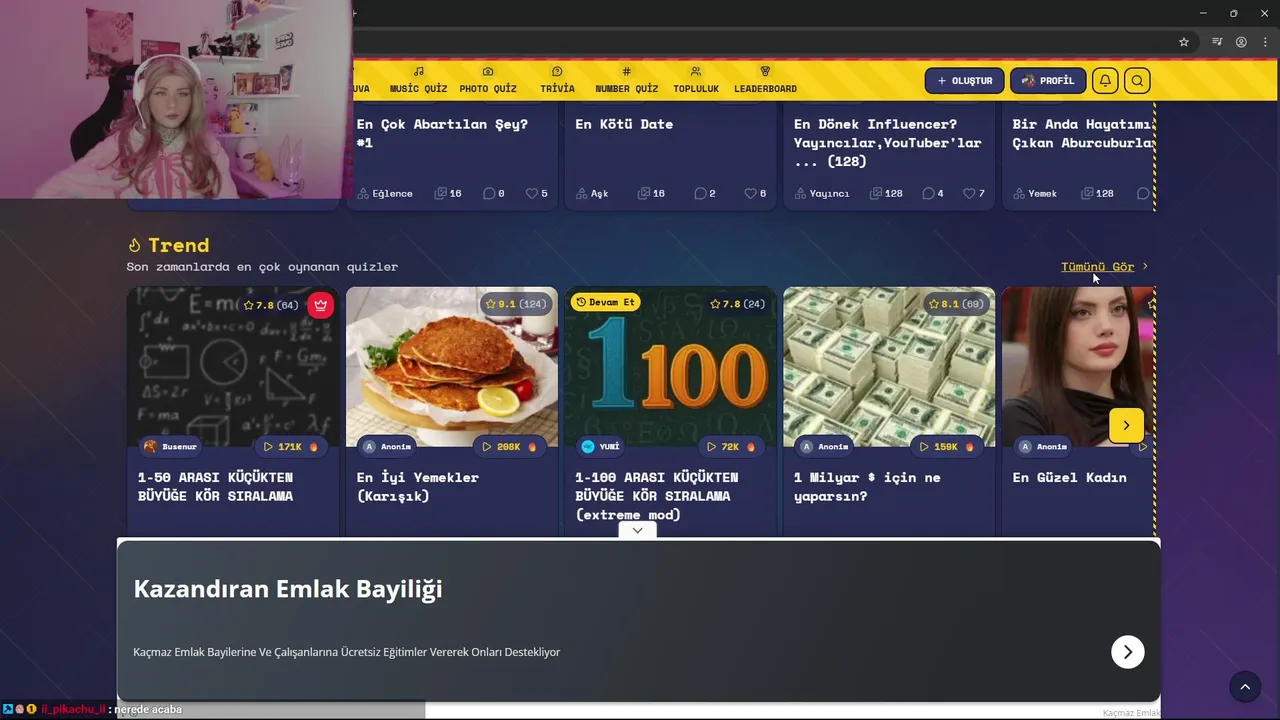Screen dimensions: 1280x720
Task: Go to next Trend quizzes with the yellow arrow
Action: pos(1126,425)
